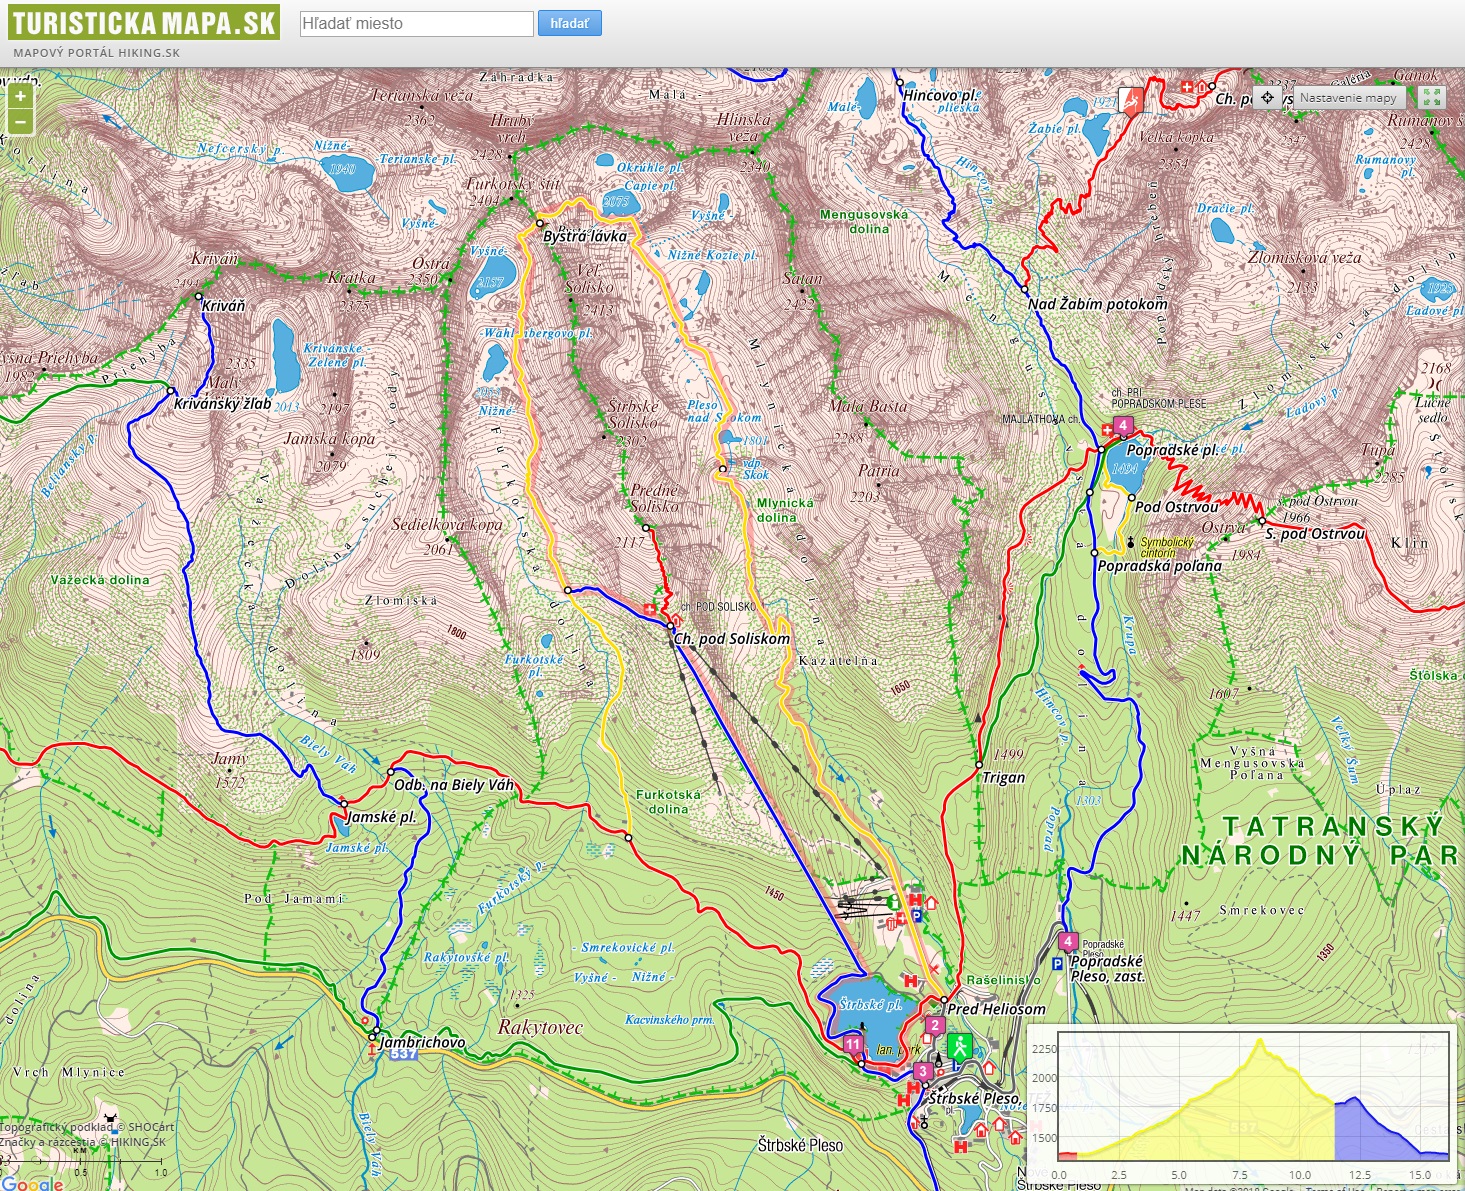Focus the Hľadať miesto search field
The width and height of the screenshot is (1465, 1191).
(x=416, y=23)
